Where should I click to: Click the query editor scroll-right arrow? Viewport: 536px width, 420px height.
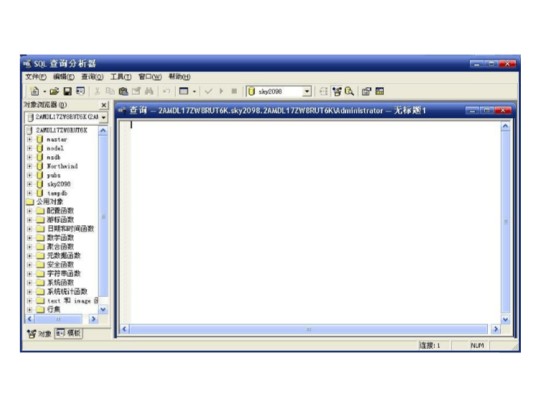point(495,329)
